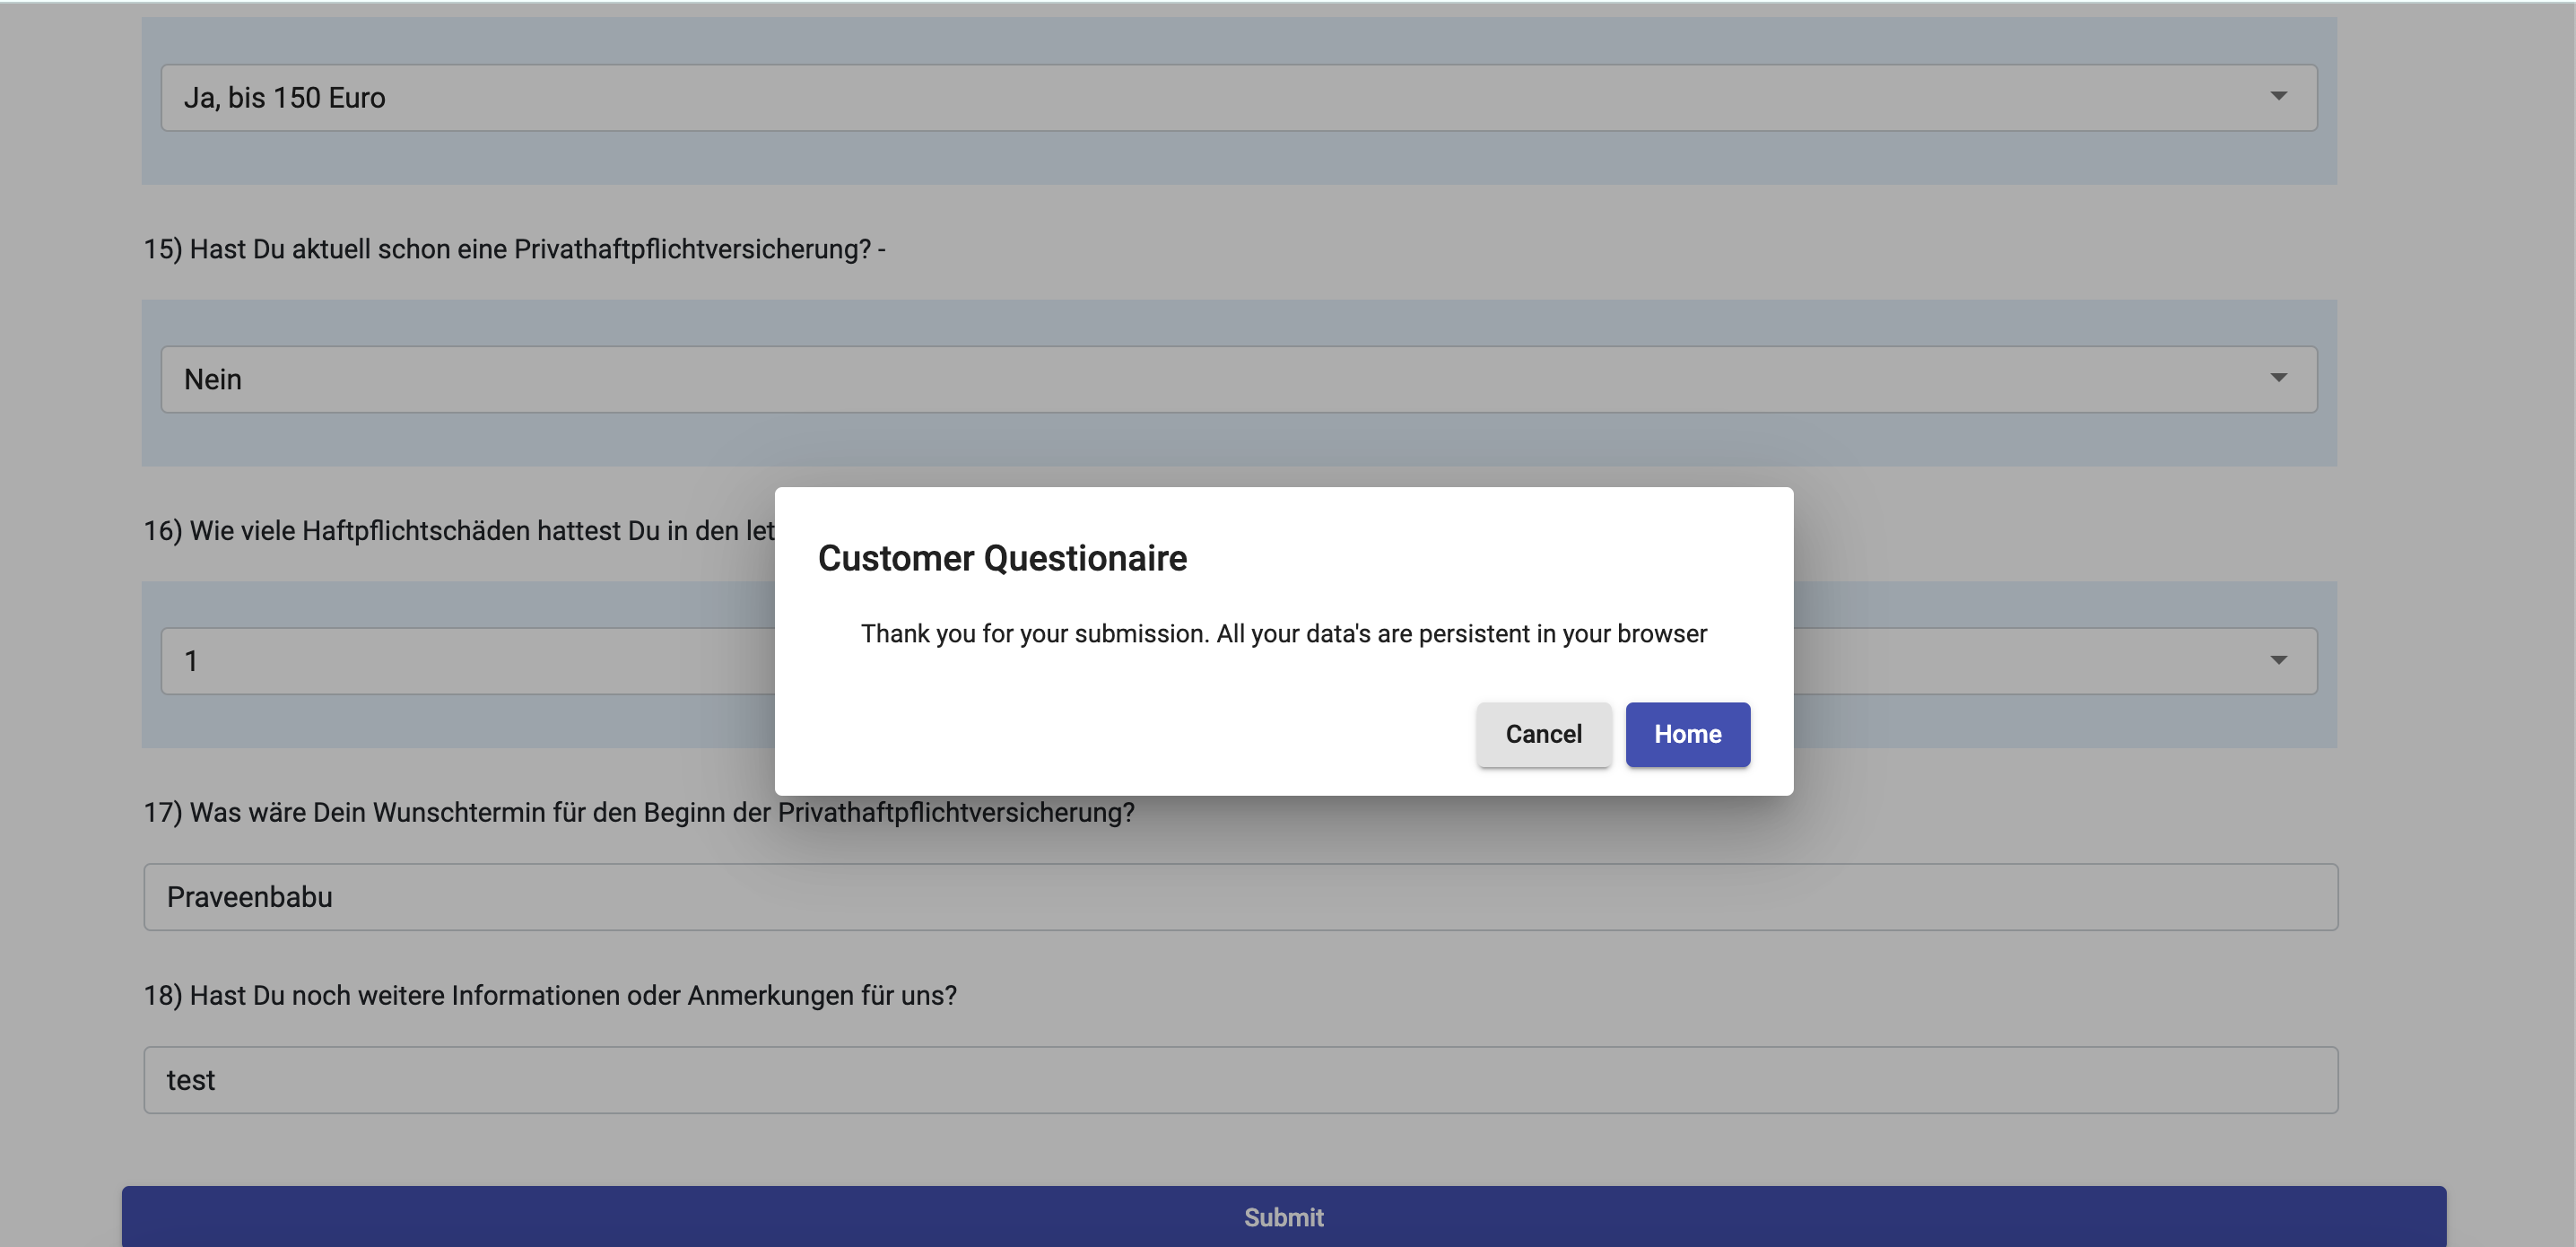Click the chevron arrow on "Ja, bis 150 Euro" dropdown
2576x1247 pixels.
pos(2280,96)
